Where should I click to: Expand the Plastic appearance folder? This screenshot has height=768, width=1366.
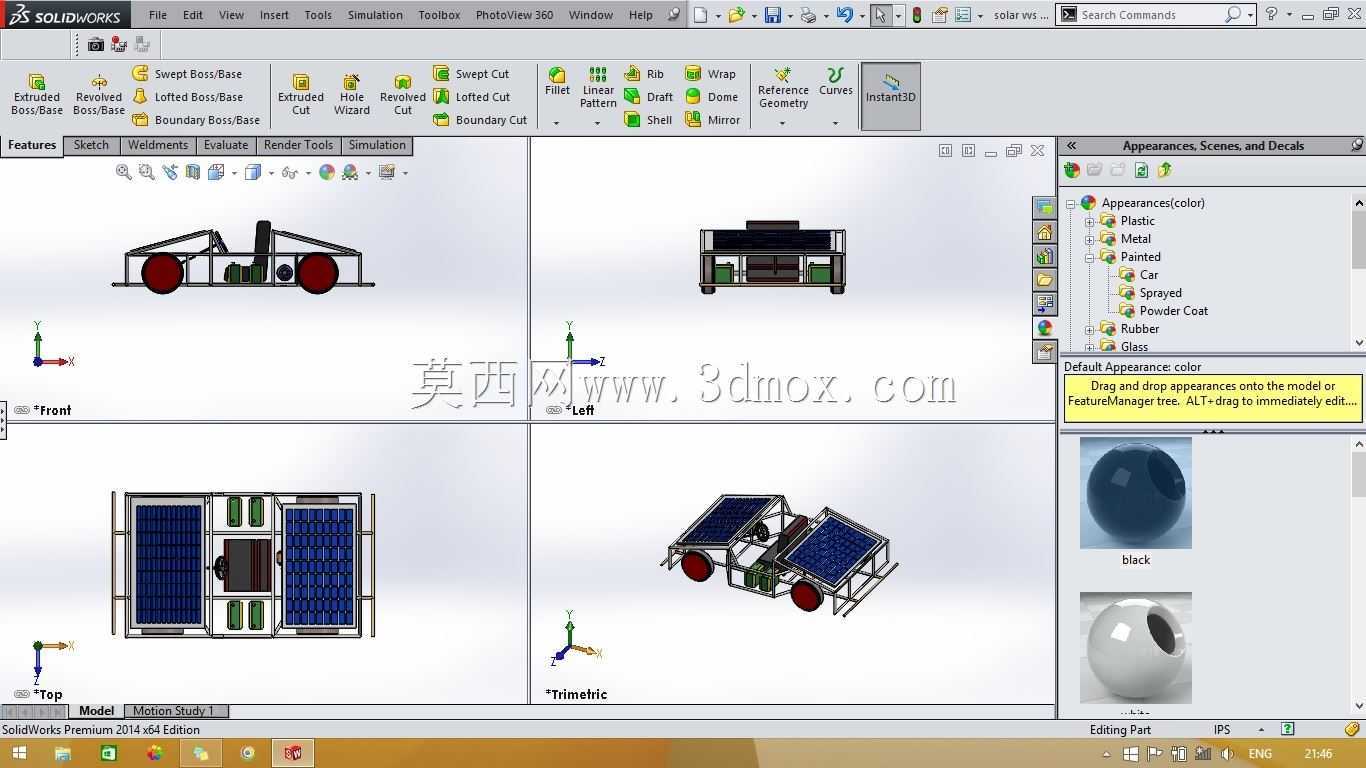click(1089, 221)
